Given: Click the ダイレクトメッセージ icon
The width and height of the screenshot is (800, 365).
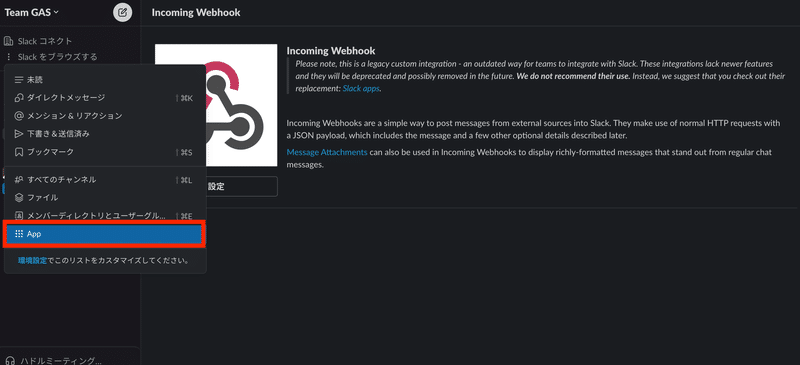Looking at the screenshot, I should click(x=19, y=98).
